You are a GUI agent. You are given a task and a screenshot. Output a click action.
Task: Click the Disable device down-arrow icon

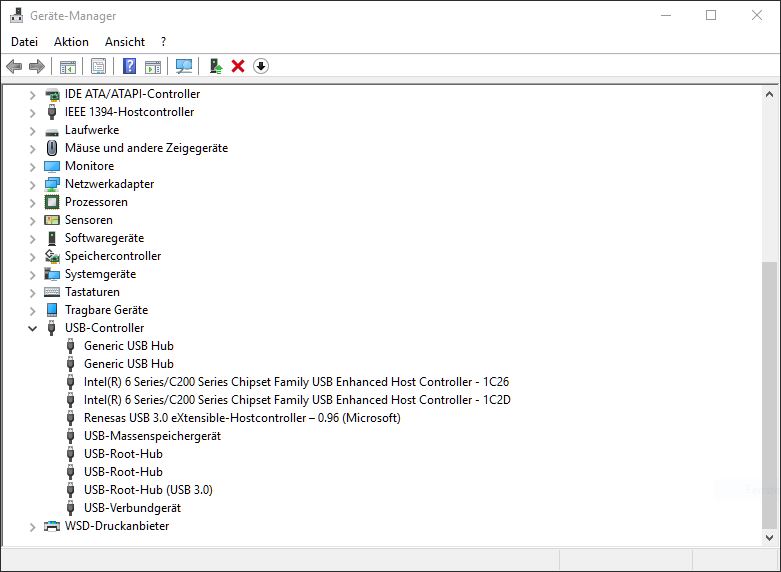point(261,66)
